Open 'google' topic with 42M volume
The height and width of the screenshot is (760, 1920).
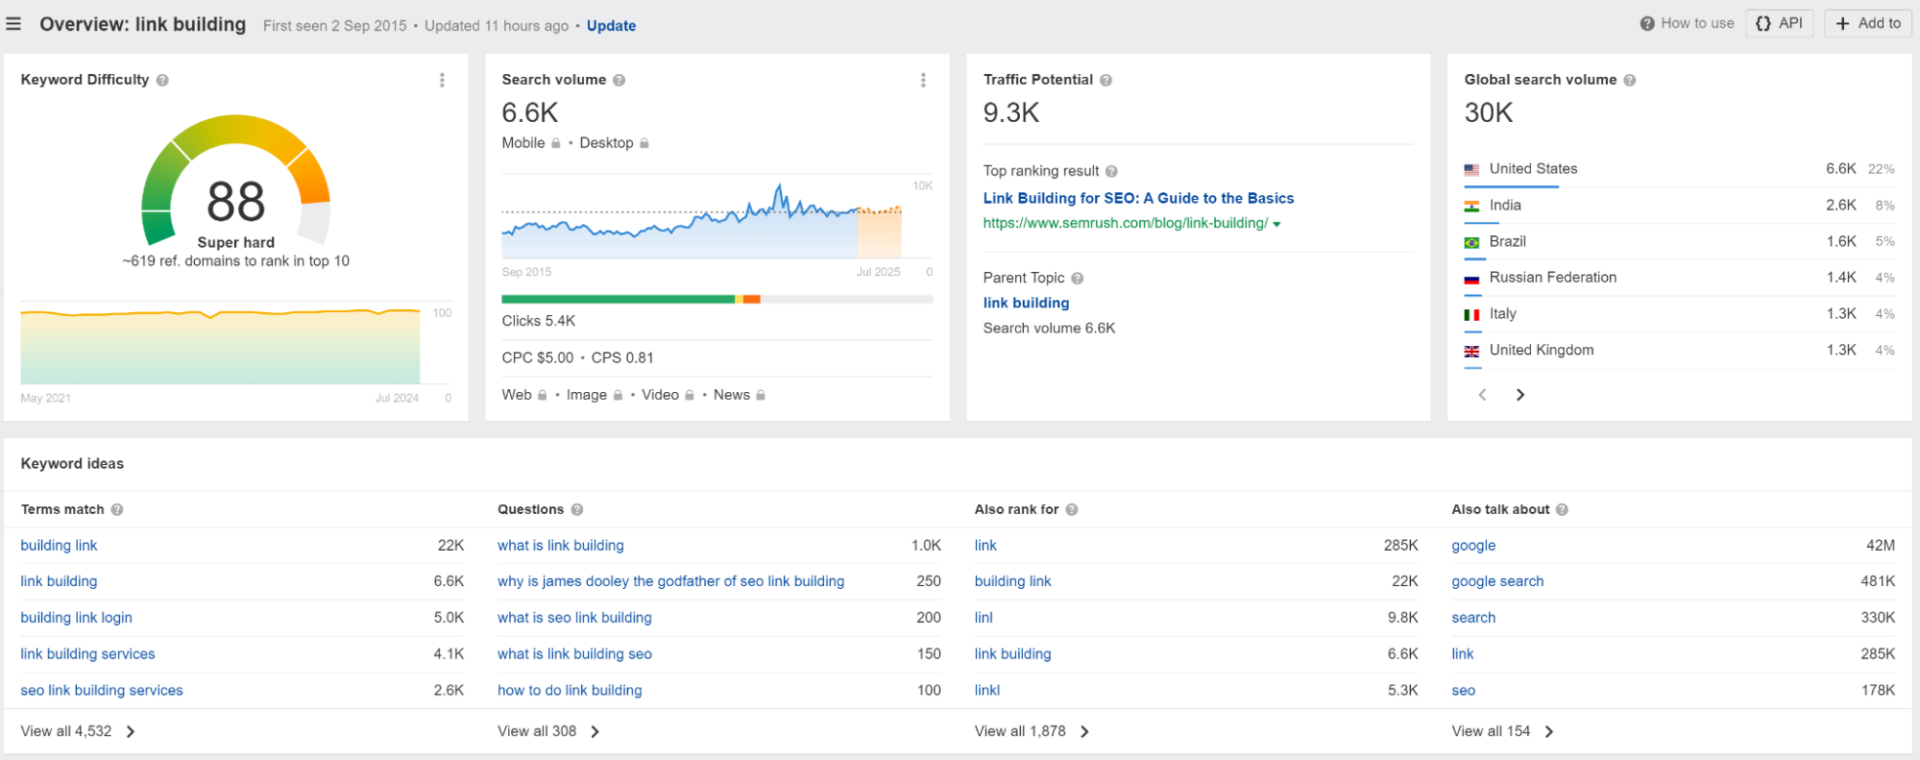(x=1474, y=546)
